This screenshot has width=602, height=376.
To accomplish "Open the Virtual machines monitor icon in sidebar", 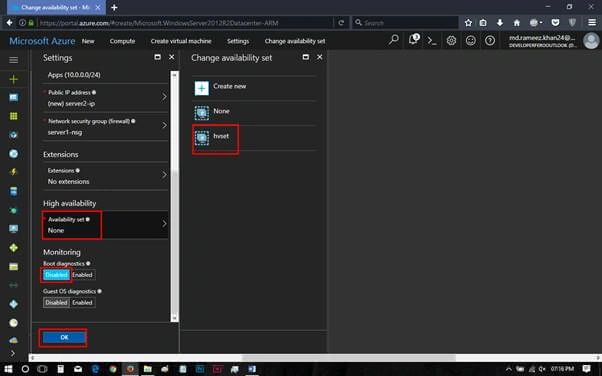I will 13,229.
